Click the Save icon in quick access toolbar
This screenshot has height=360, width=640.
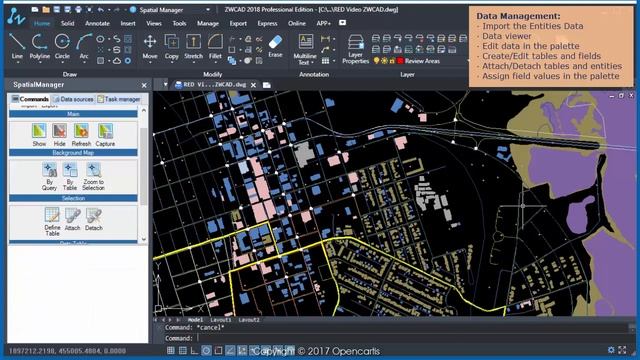tap(57, 9)
